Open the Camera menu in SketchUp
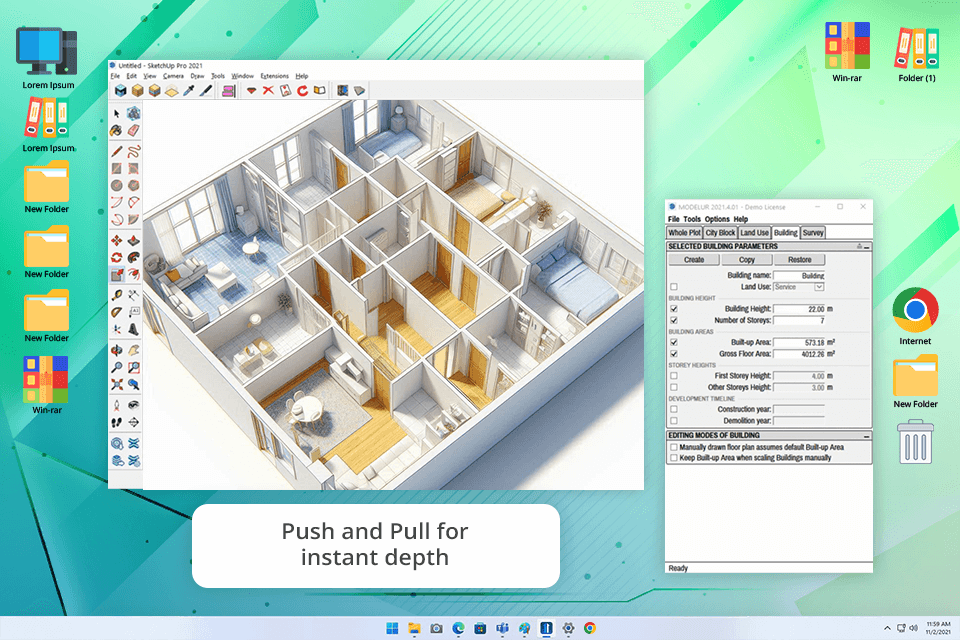This screenshot has width=960, height=640. (x=173, y=76)
